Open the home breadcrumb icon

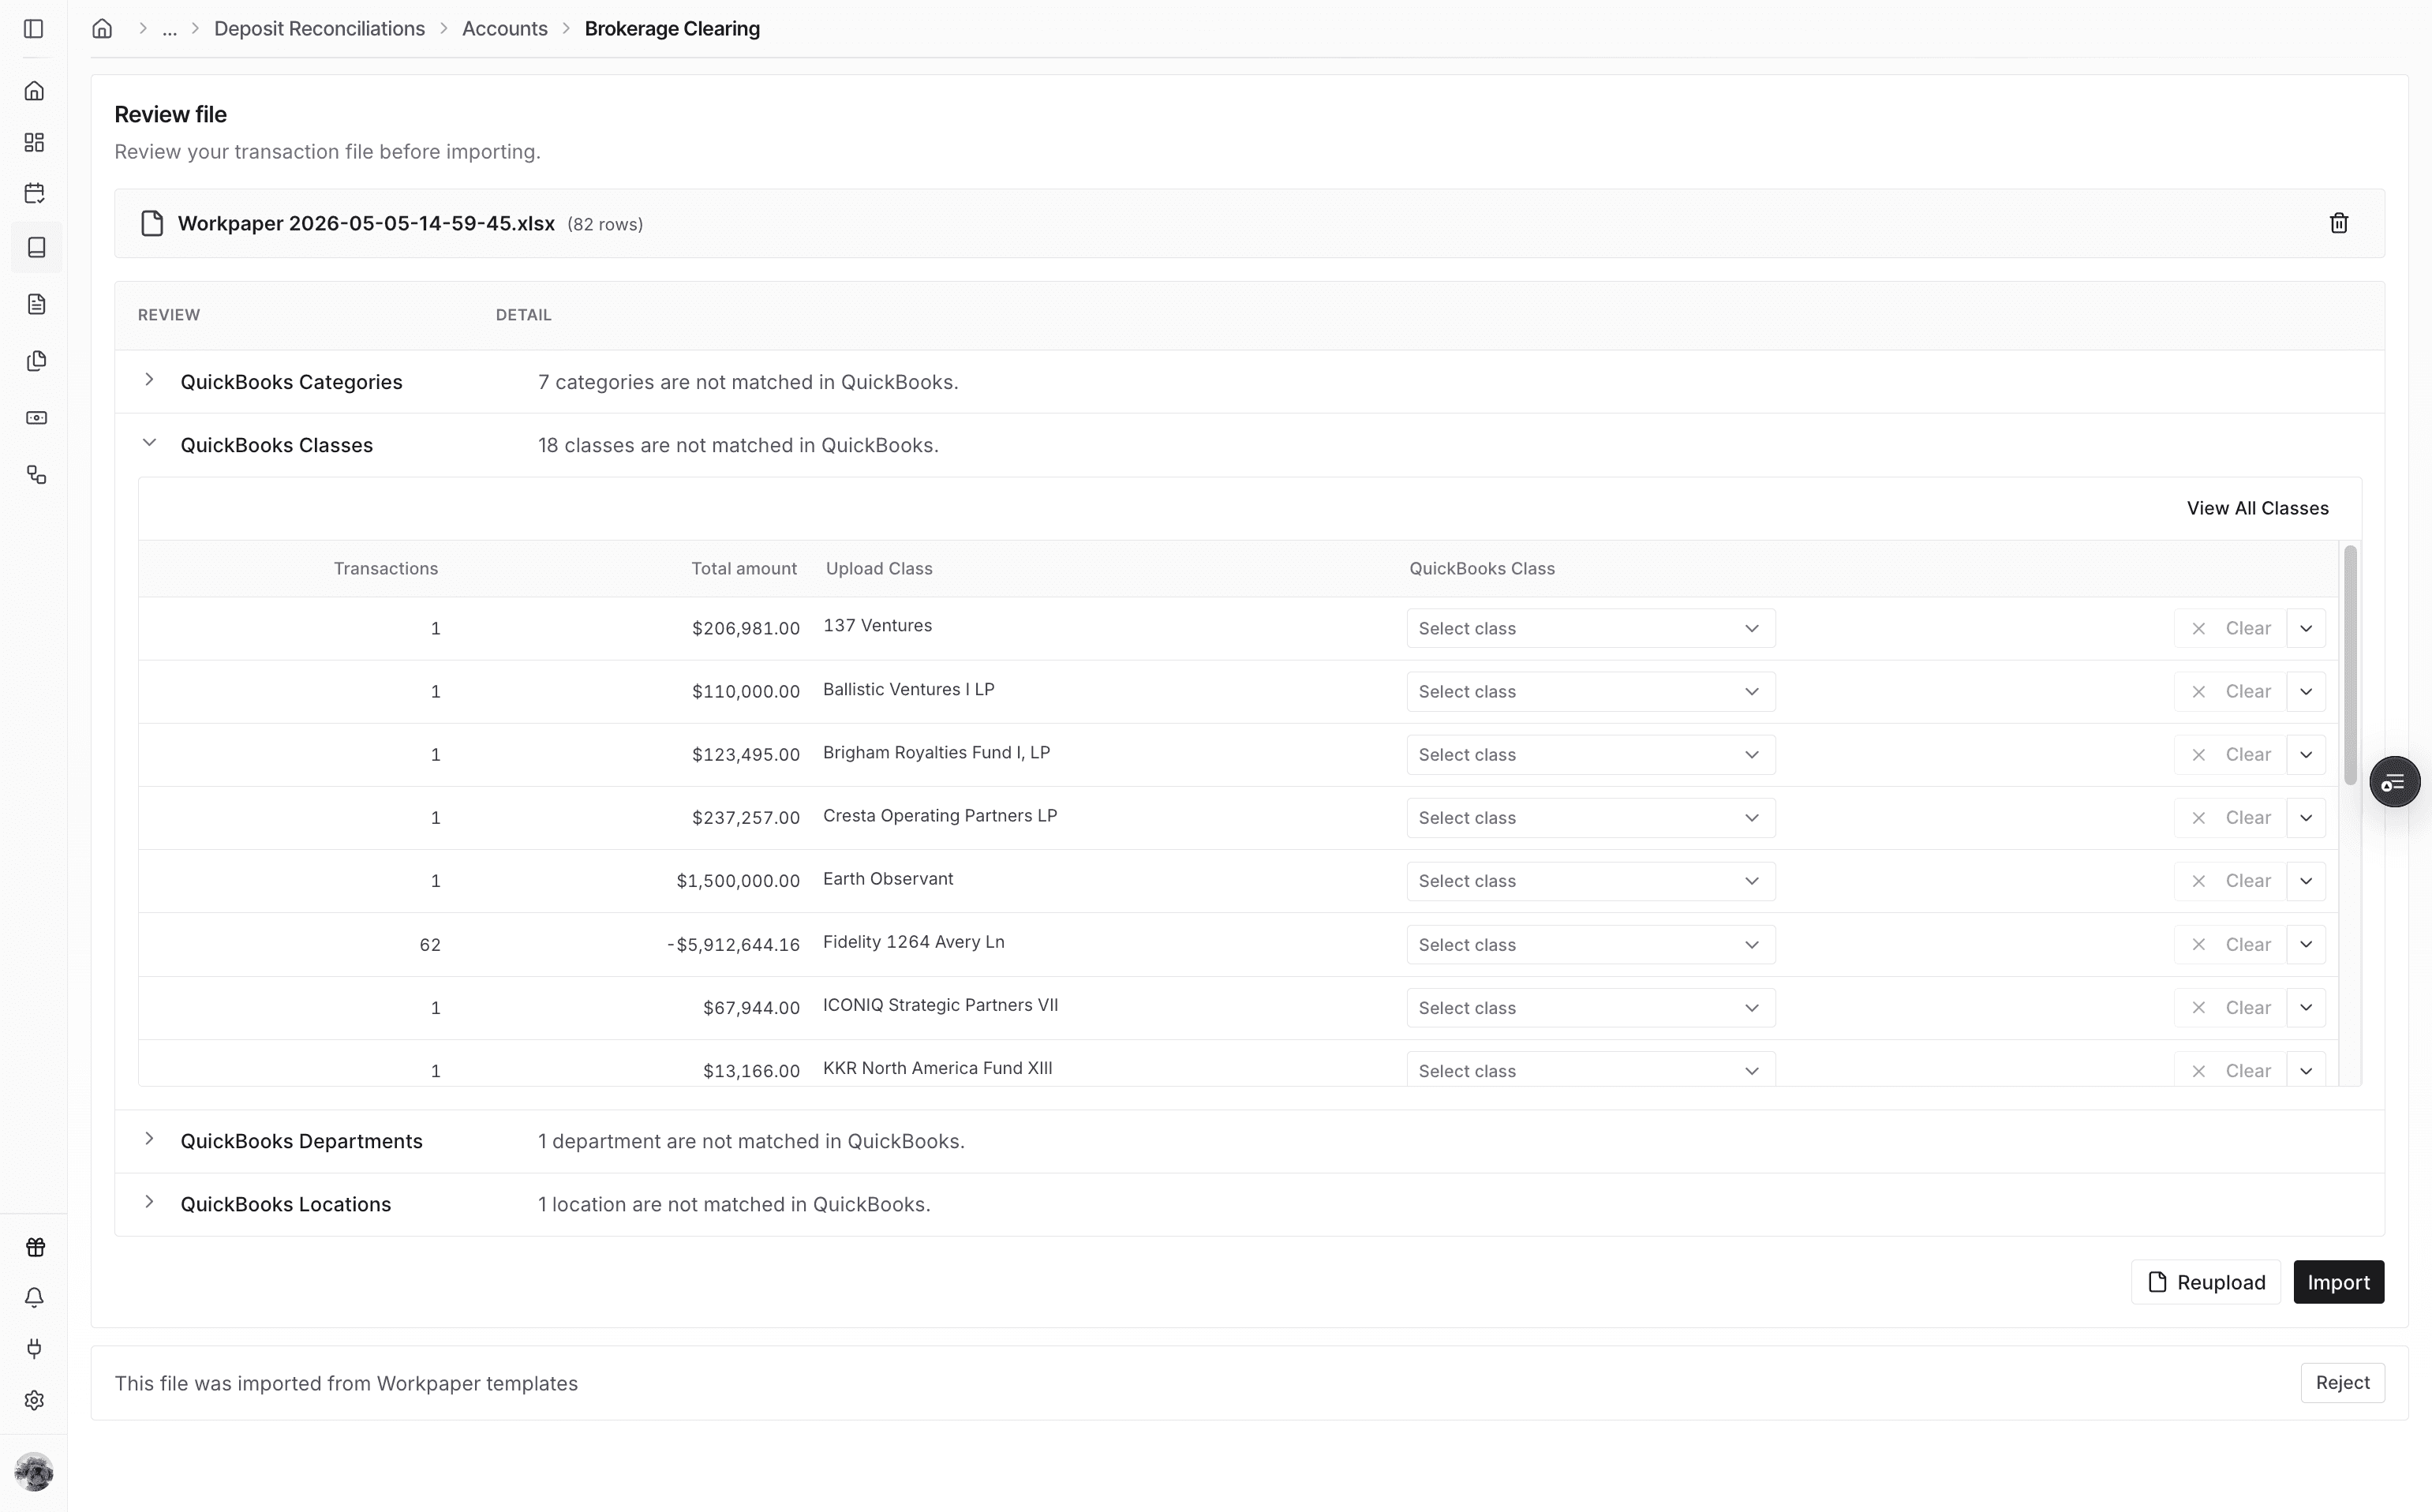(102, 29)
